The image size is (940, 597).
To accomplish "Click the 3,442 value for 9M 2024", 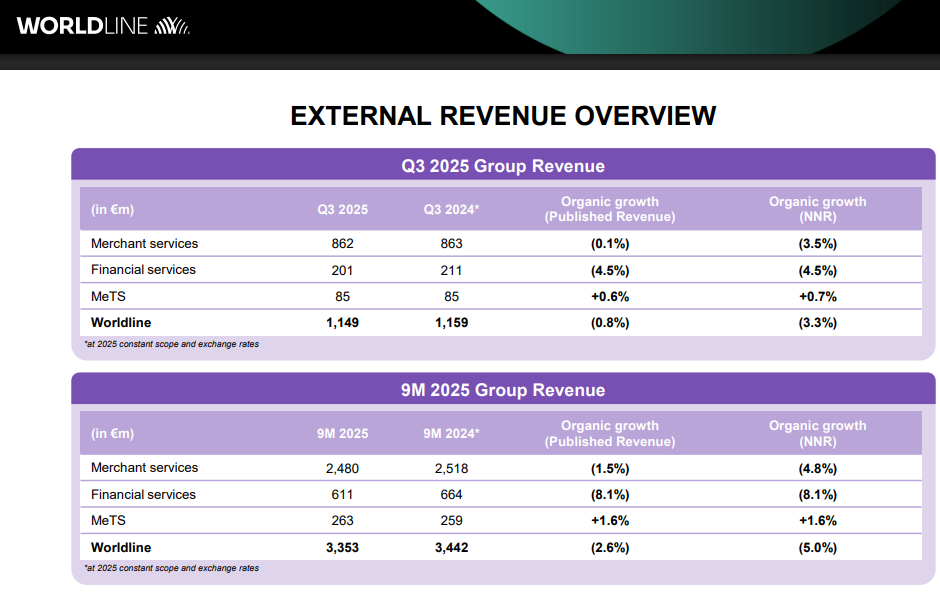I will [x=451, y=547].
